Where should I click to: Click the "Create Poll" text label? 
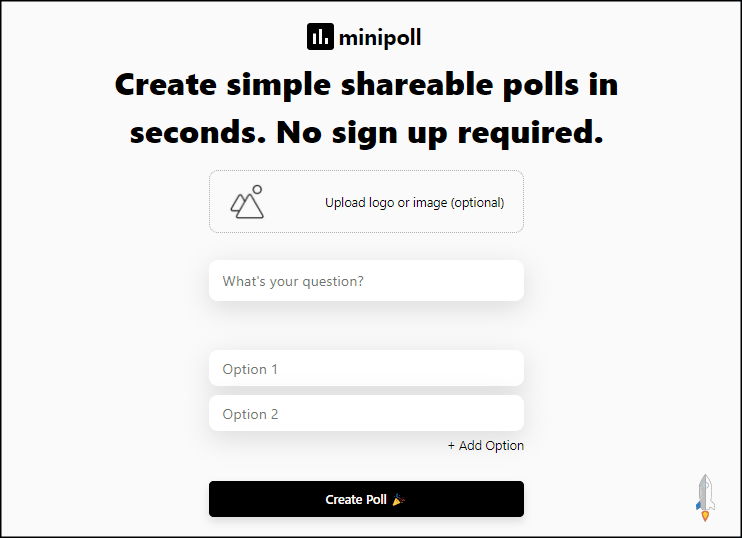tap(355, 499)
